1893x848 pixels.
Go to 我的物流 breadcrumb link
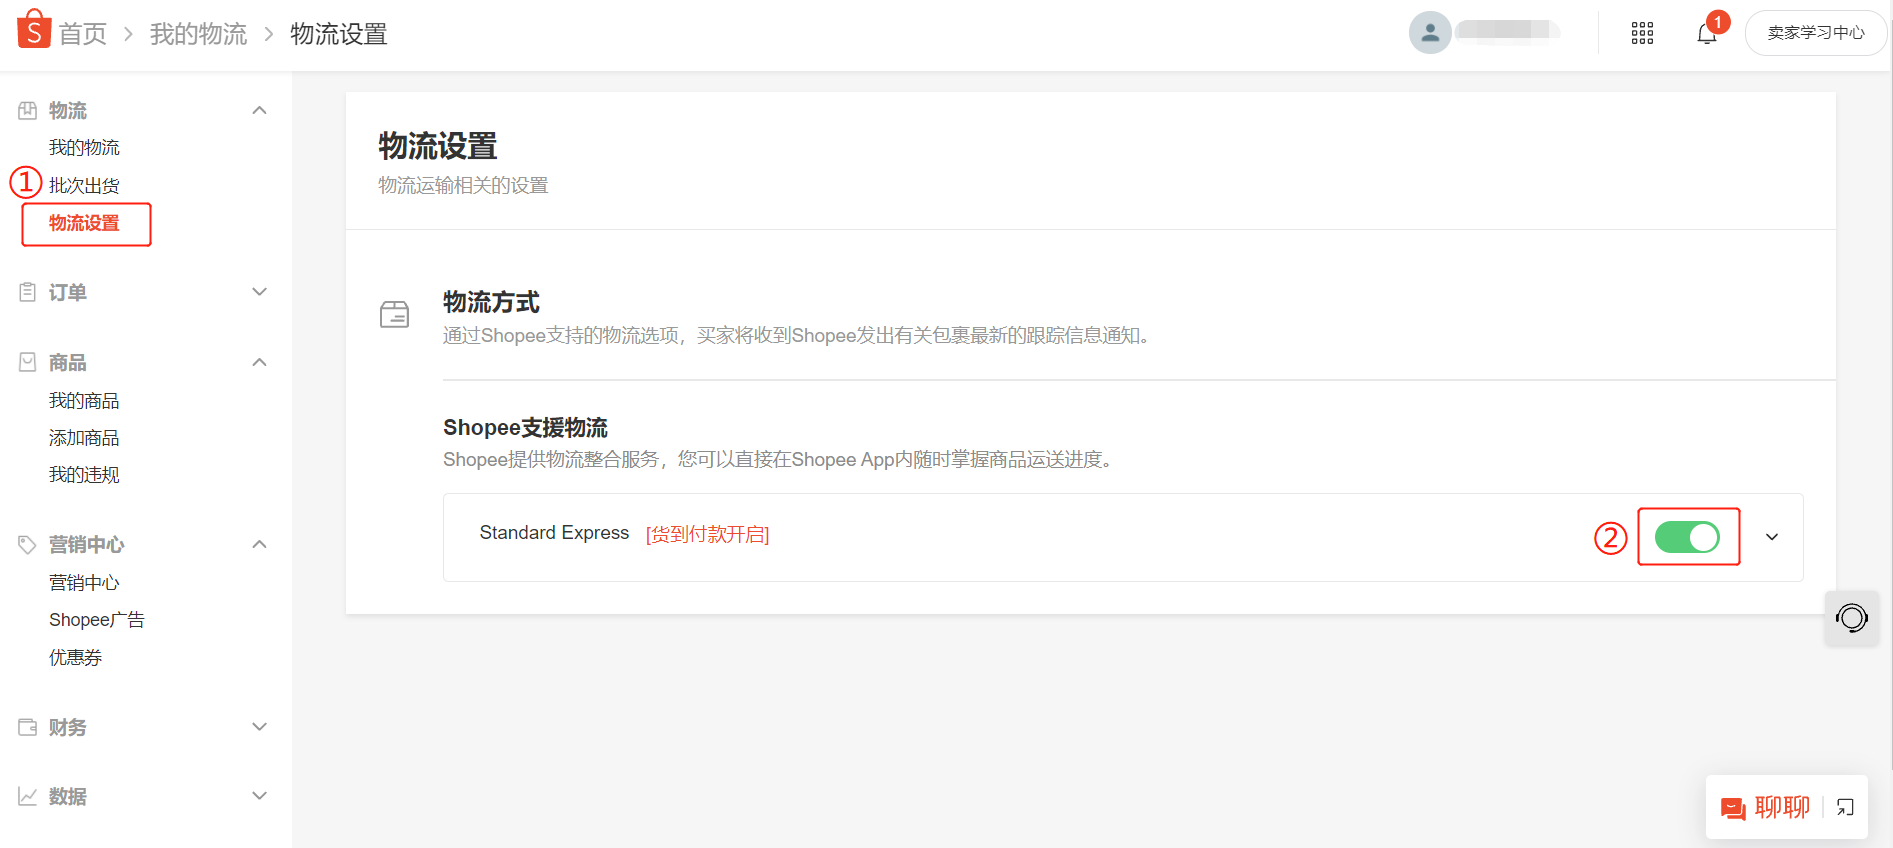point(198,34)
